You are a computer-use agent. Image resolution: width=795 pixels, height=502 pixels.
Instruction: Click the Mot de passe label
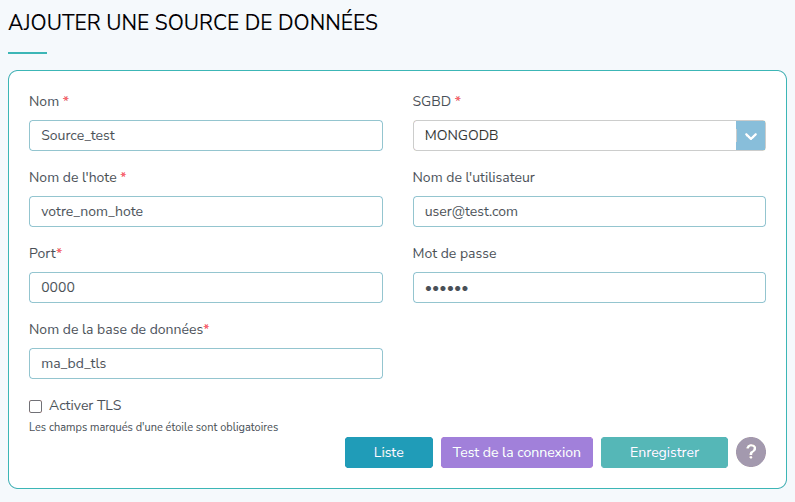454,254
